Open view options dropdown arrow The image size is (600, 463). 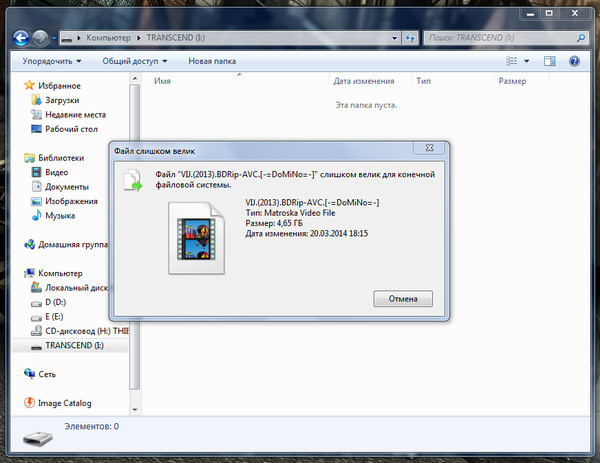[527, 61]
